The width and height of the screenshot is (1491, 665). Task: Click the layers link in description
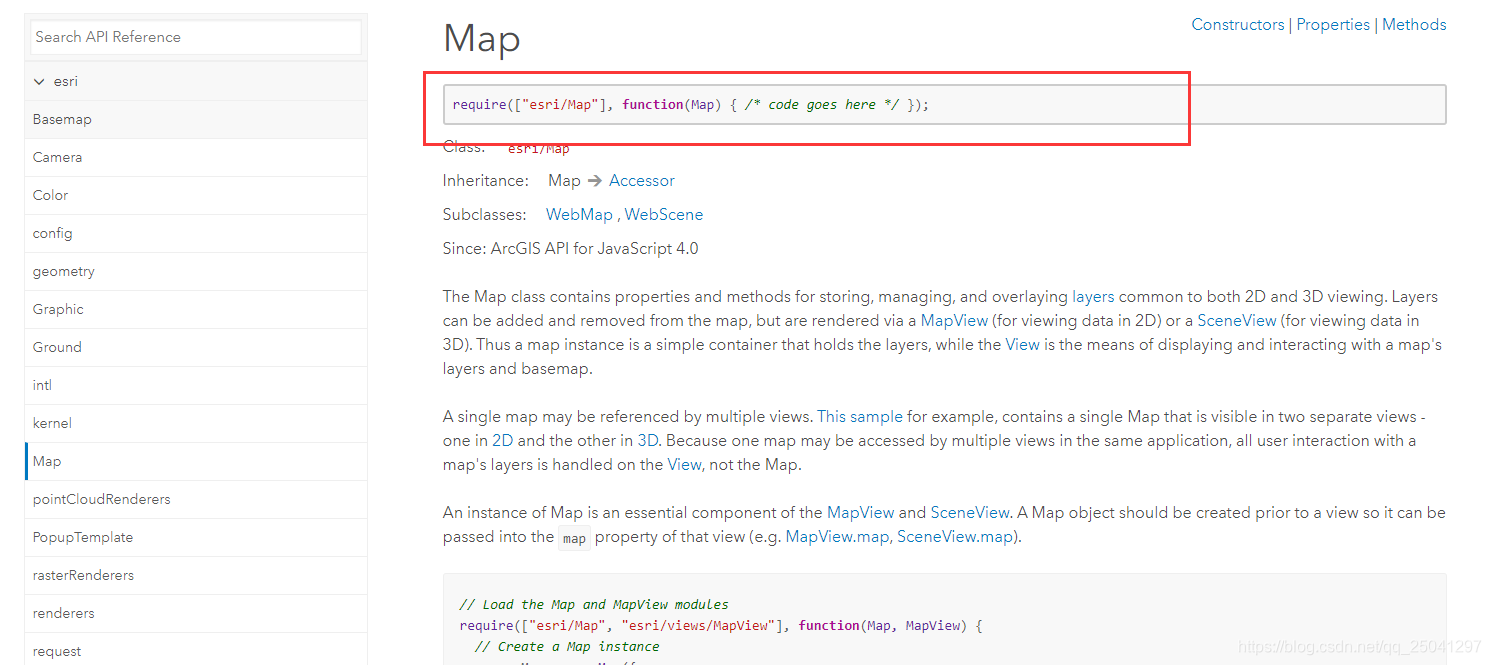click(x=1093, y=297)
